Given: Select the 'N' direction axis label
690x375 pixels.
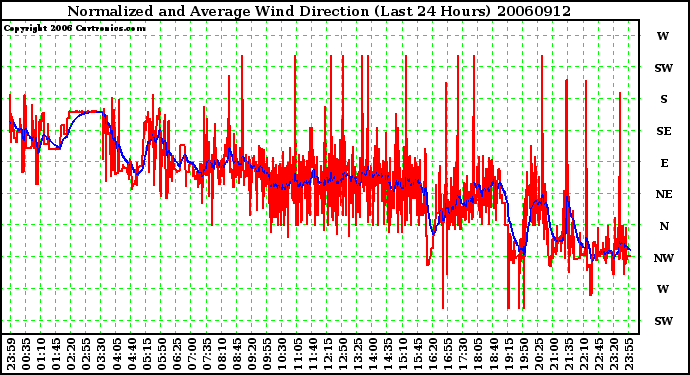Looking at the screenshot, I should click(x=664, y=226).
